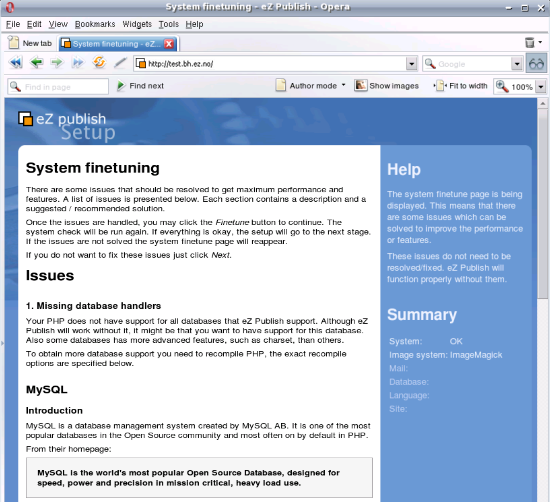
Task: Click the page favicon in address bar
Action: point(141,63)
